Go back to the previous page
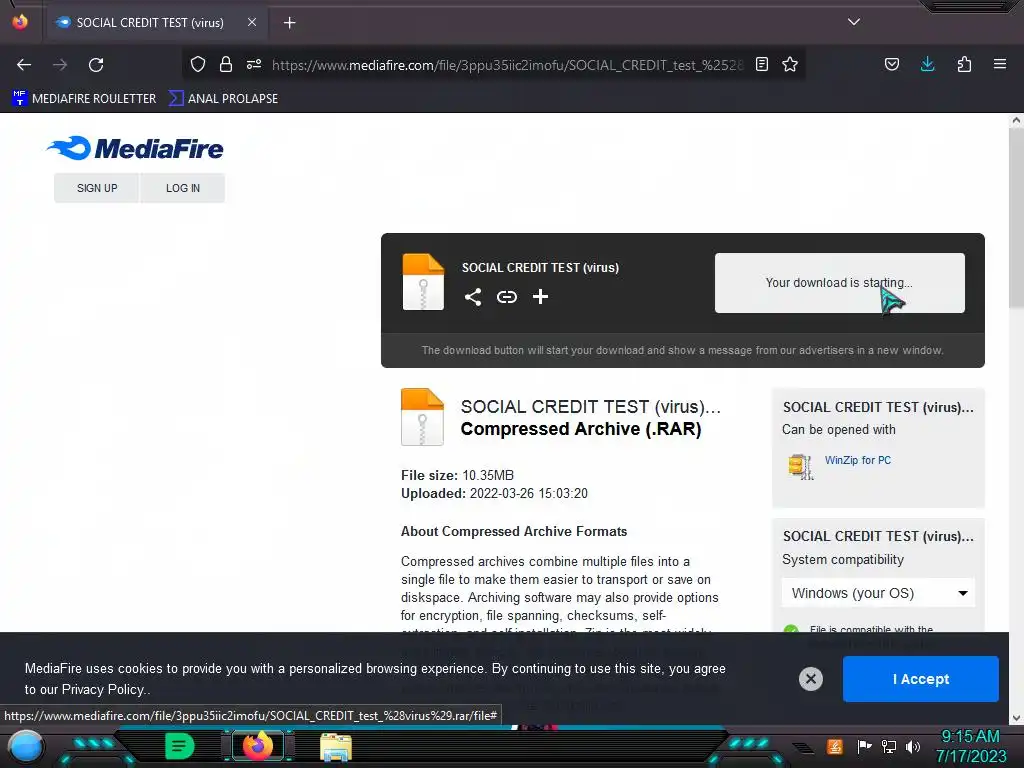Image resolution: width=1024 pixels, height=768 pixels. tap(24, 65)
